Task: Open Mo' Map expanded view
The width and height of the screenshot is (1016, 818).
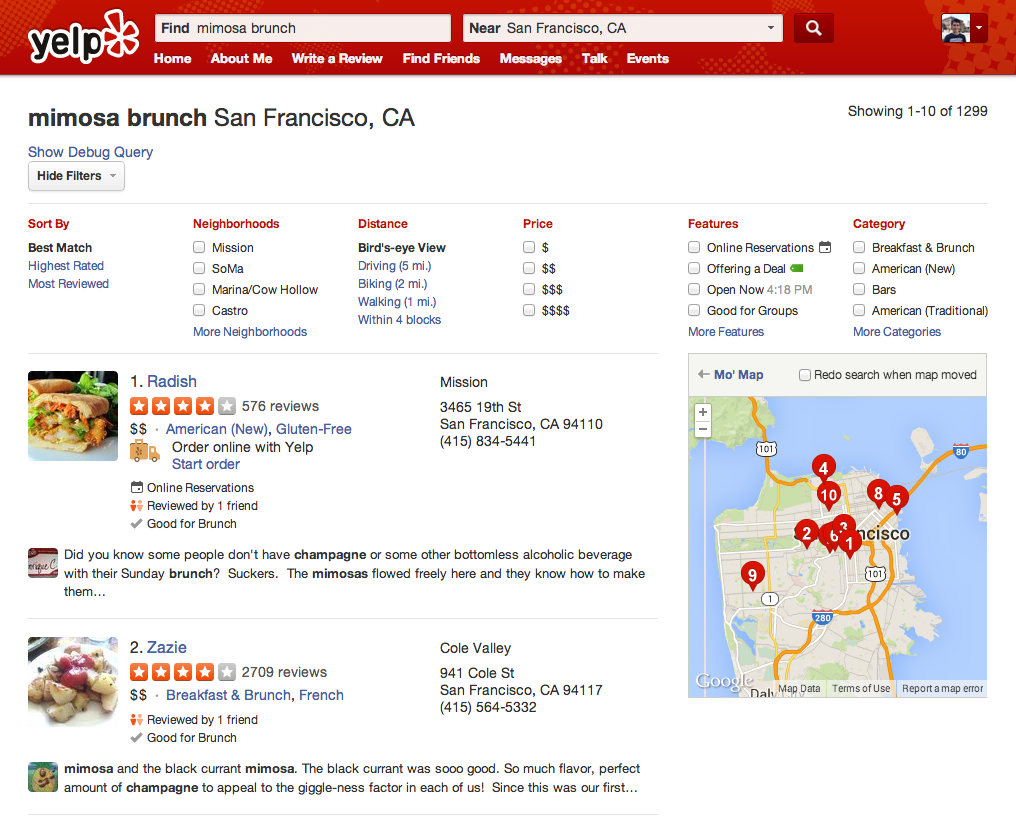Action: point(738,375)
